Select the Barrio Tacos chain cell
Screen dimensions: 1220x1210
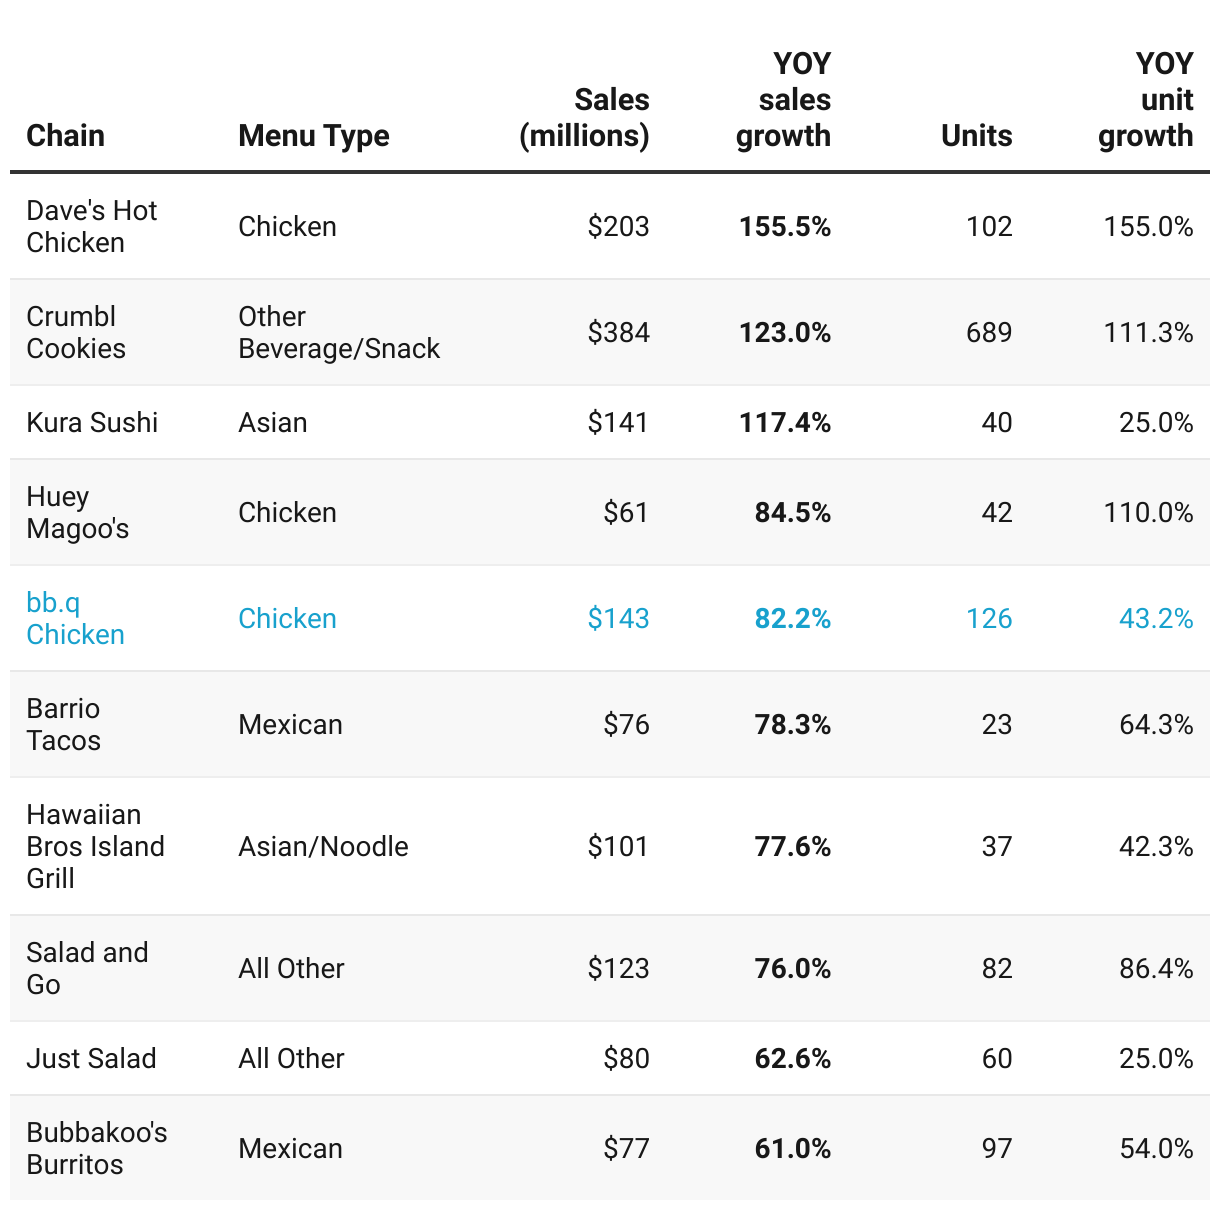[x=63, y=724]
